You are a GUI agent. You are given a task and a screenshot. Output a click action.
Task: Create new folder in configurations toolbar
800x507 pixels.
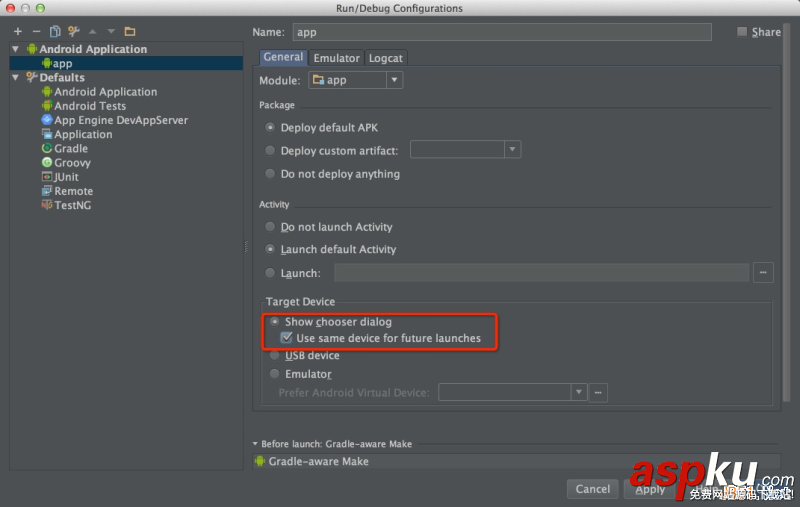pos(130,32)
